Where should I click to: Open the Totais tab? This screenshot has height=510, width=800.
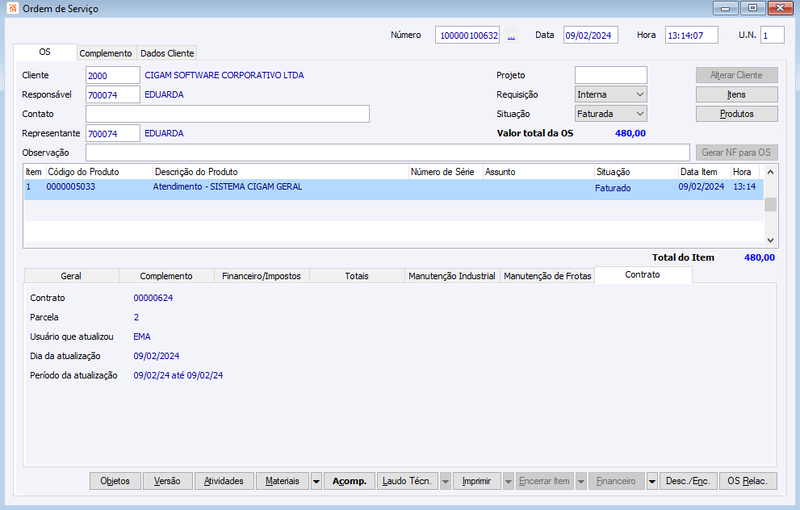[357, 276]
